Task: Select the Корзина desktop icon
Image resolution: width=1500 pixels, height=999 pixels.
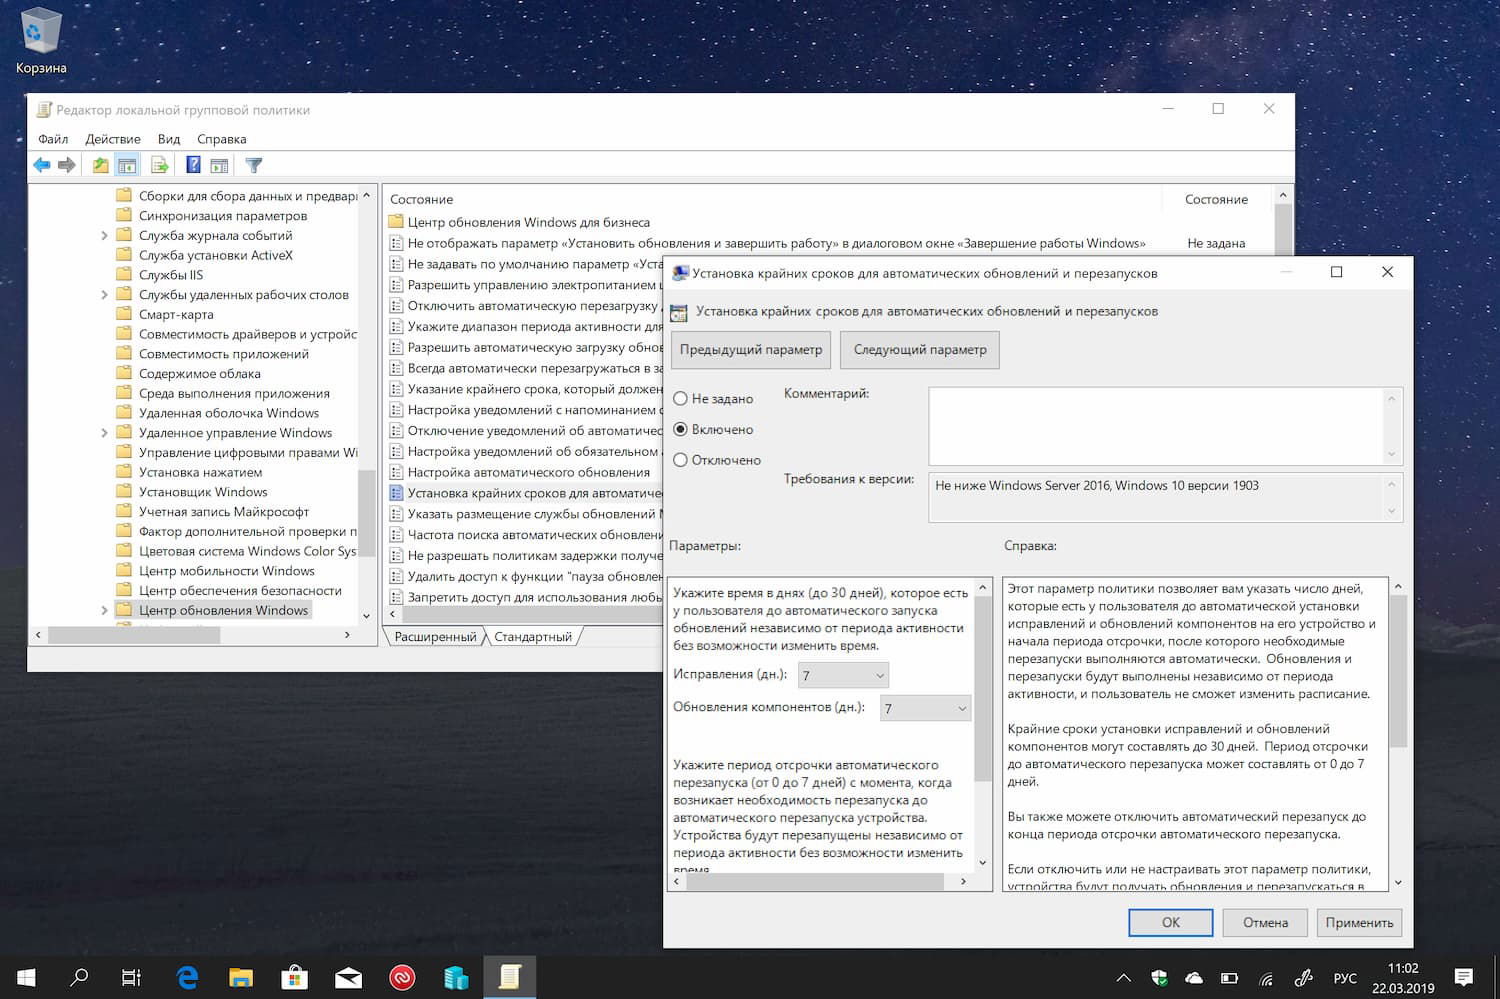Action: click(41, 41)
